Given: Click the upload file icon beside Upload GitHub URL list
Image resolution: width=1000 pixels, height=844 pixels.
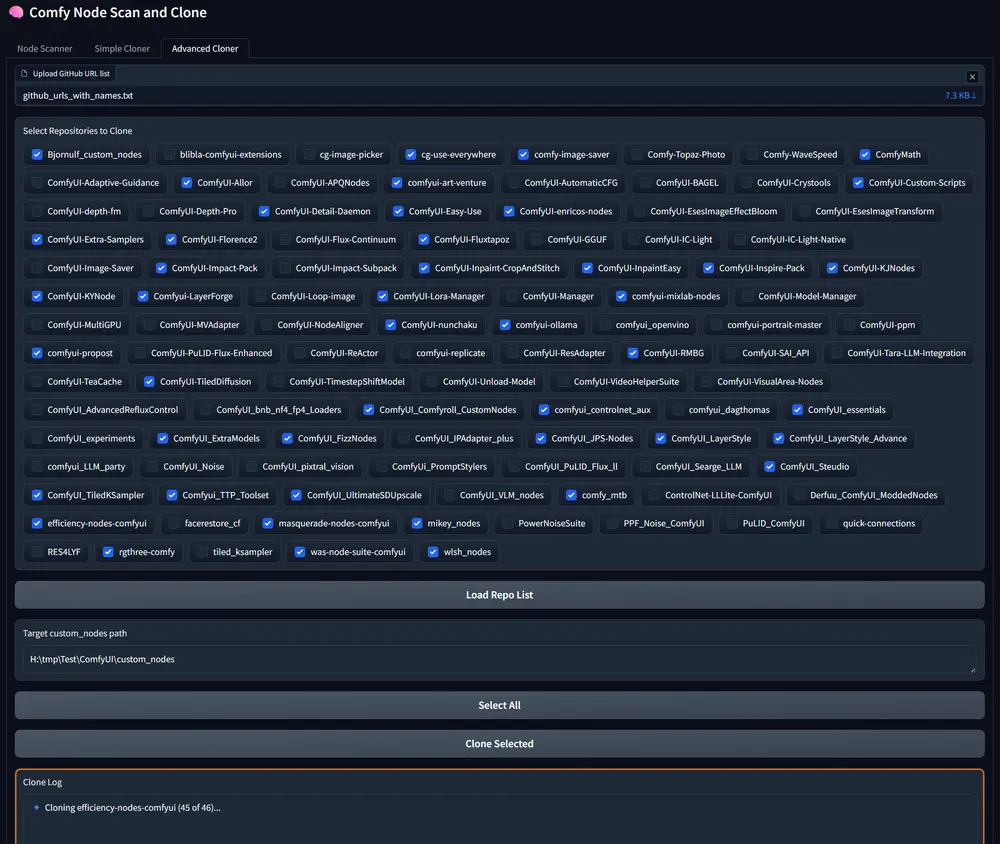Looking at the screenshot, I should [x=25, y=73].
